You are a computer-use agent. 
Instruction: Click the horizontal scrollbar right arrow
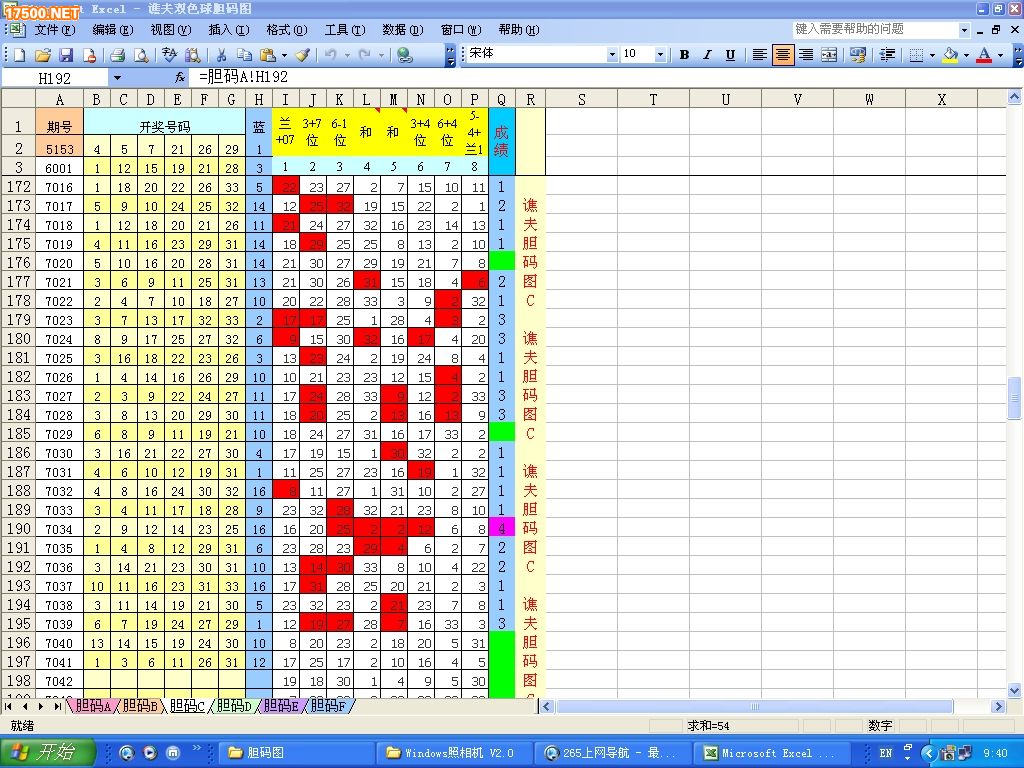997,706
